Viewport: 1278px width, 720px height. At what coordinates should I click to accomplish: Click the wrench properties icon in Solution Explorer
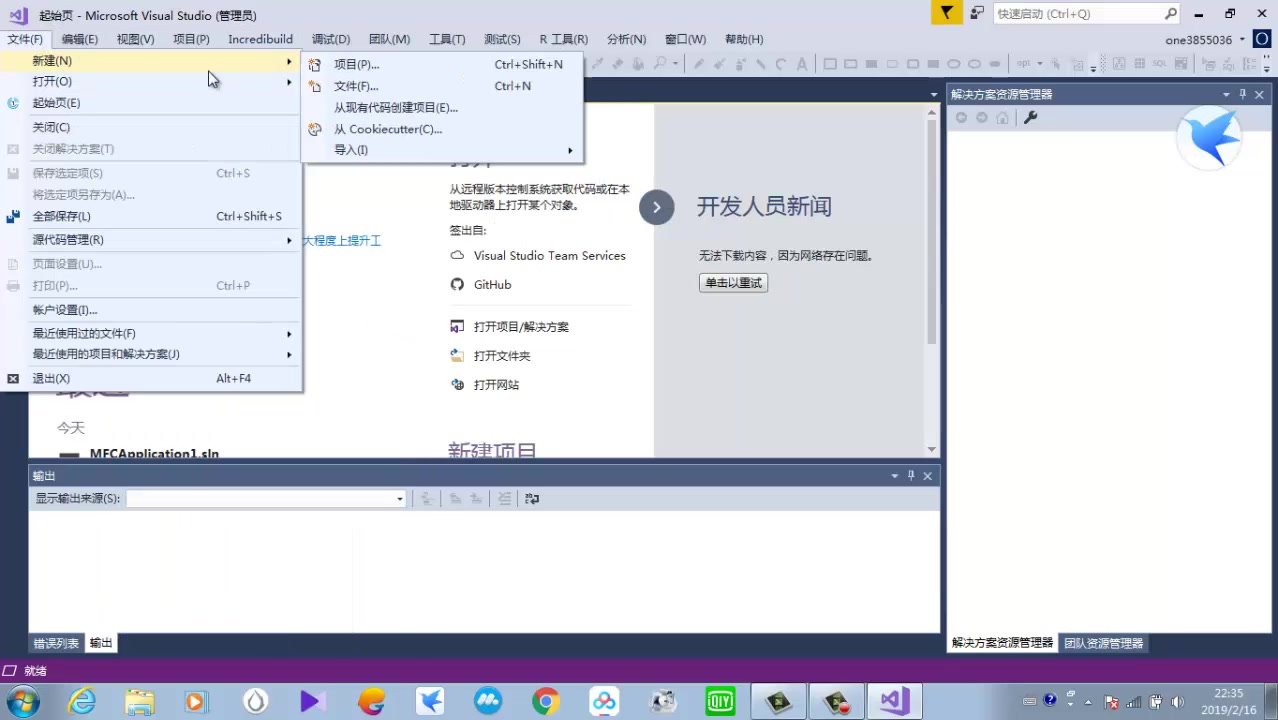click(x=1030, y=117)
